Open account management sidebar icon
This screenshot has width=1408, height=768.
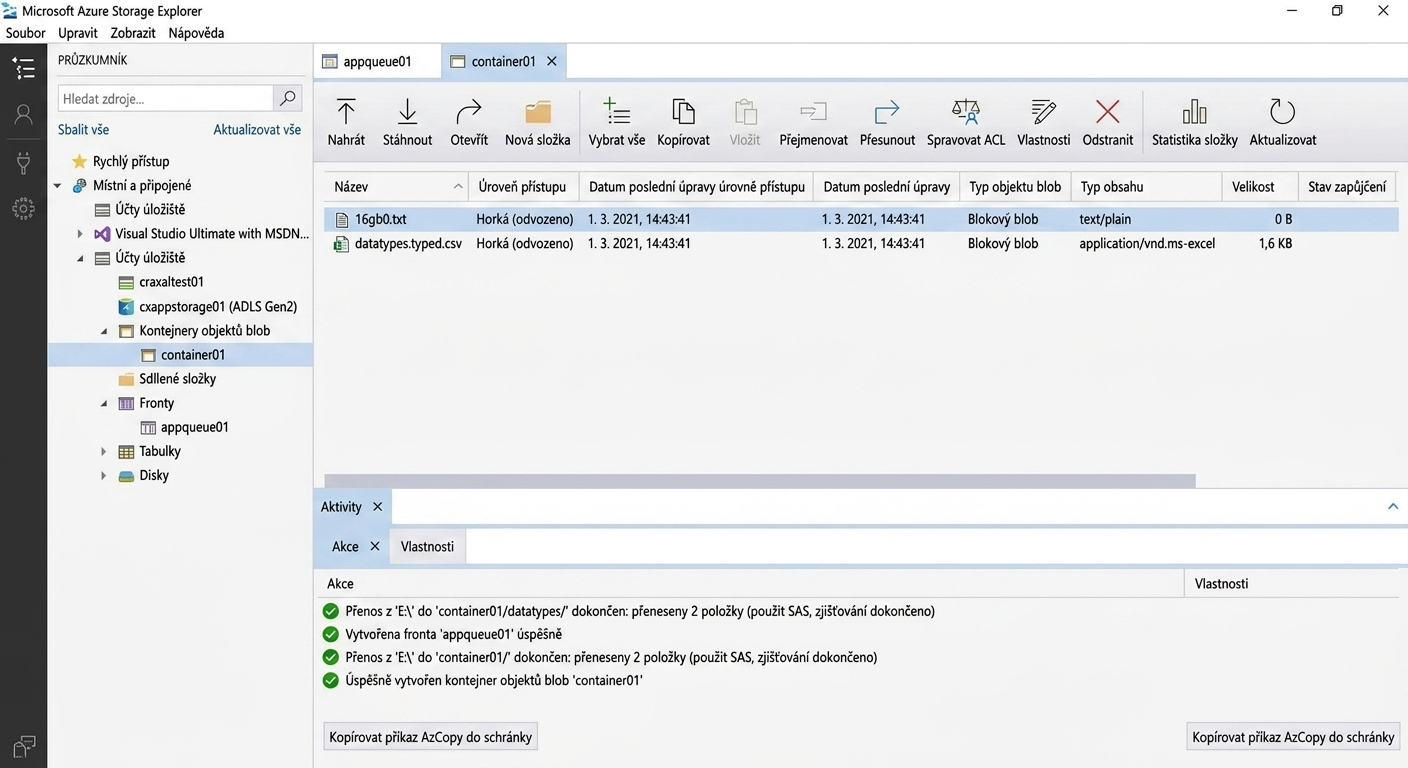[x=23, y=114]
